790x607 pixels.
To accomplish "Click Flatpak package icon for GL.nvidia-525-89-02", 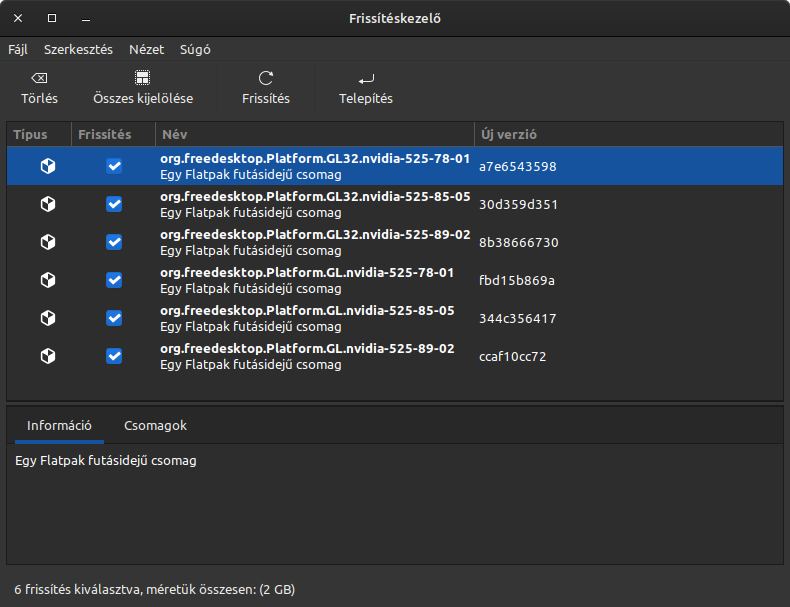I will point(48,356).
